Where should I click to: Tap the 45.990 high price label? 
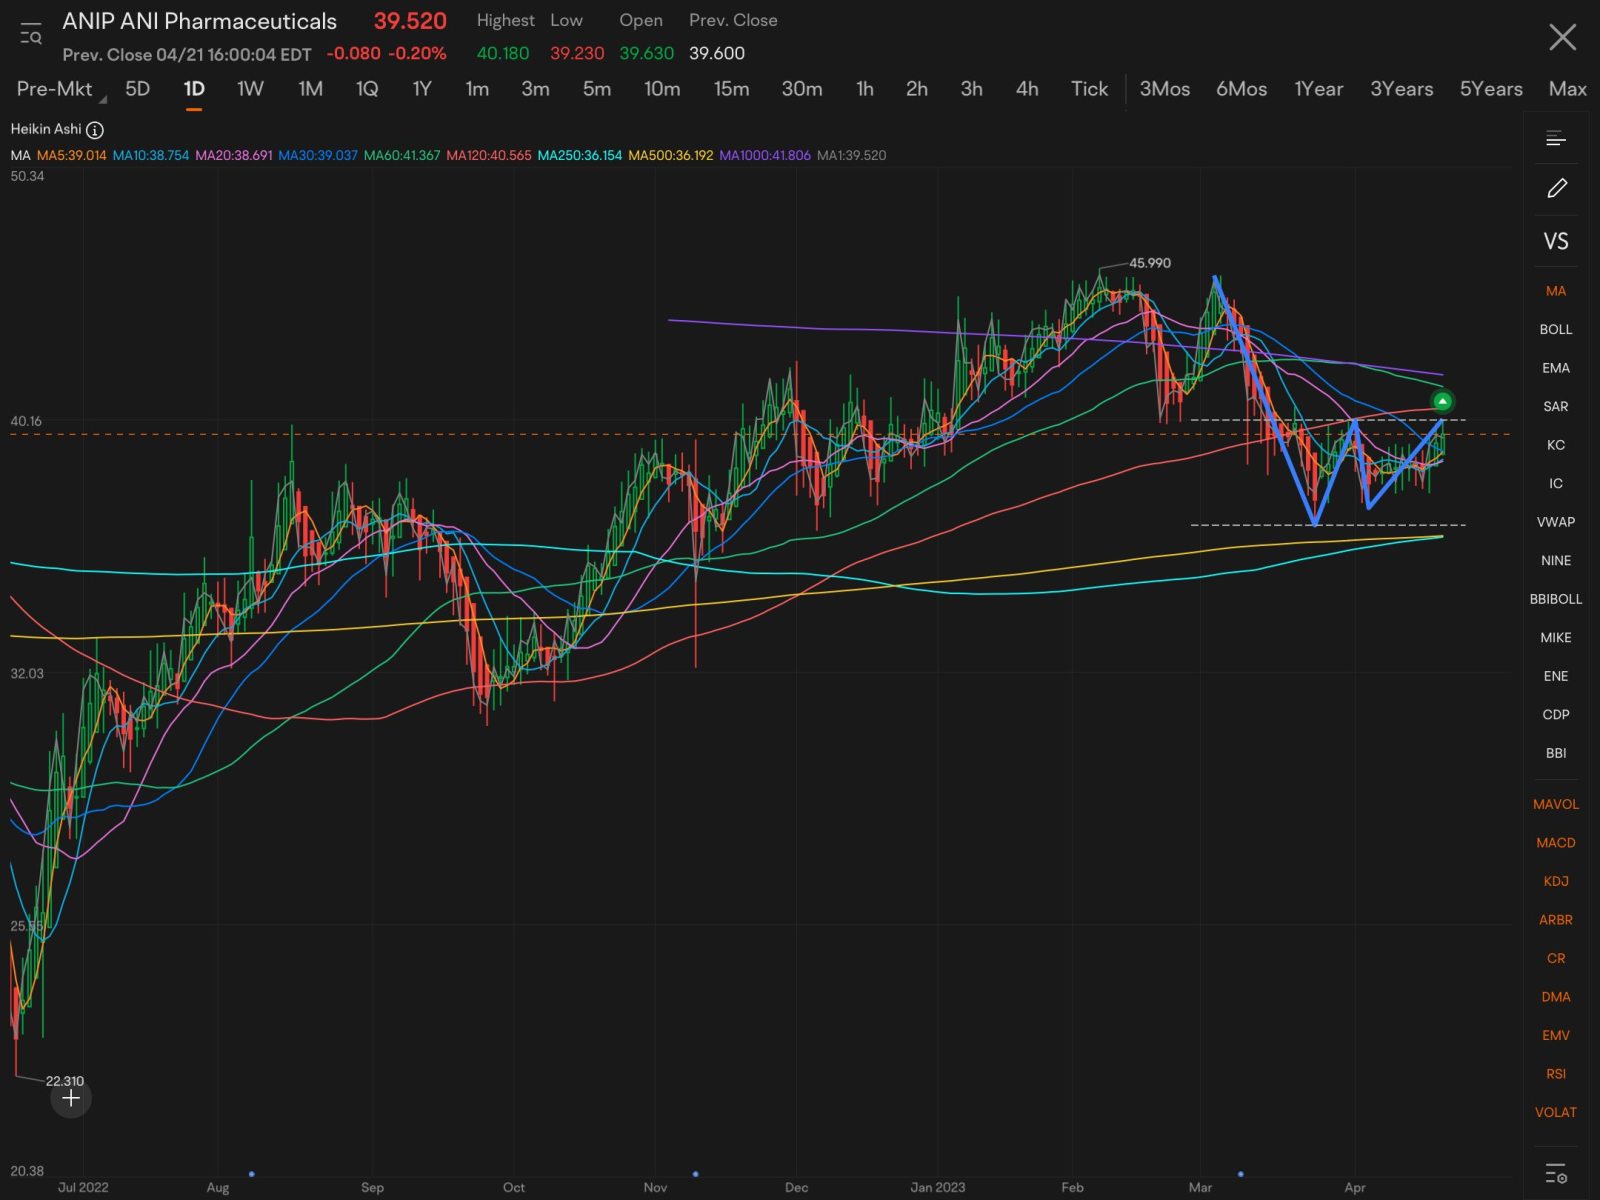point(1150,263)
